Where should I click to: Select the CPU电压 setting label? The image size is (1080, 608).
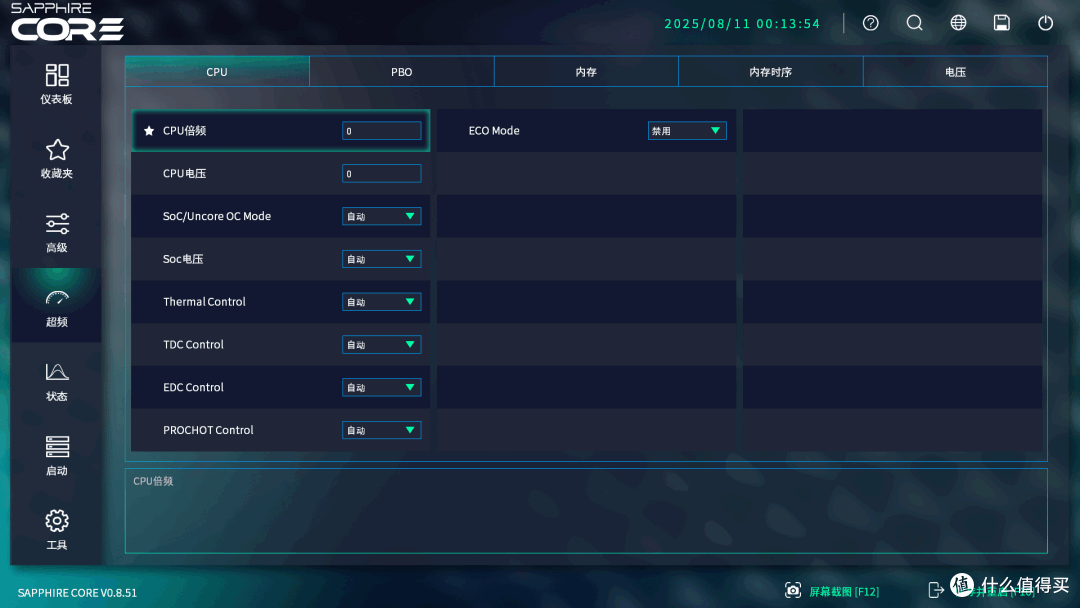pos(185,174)
